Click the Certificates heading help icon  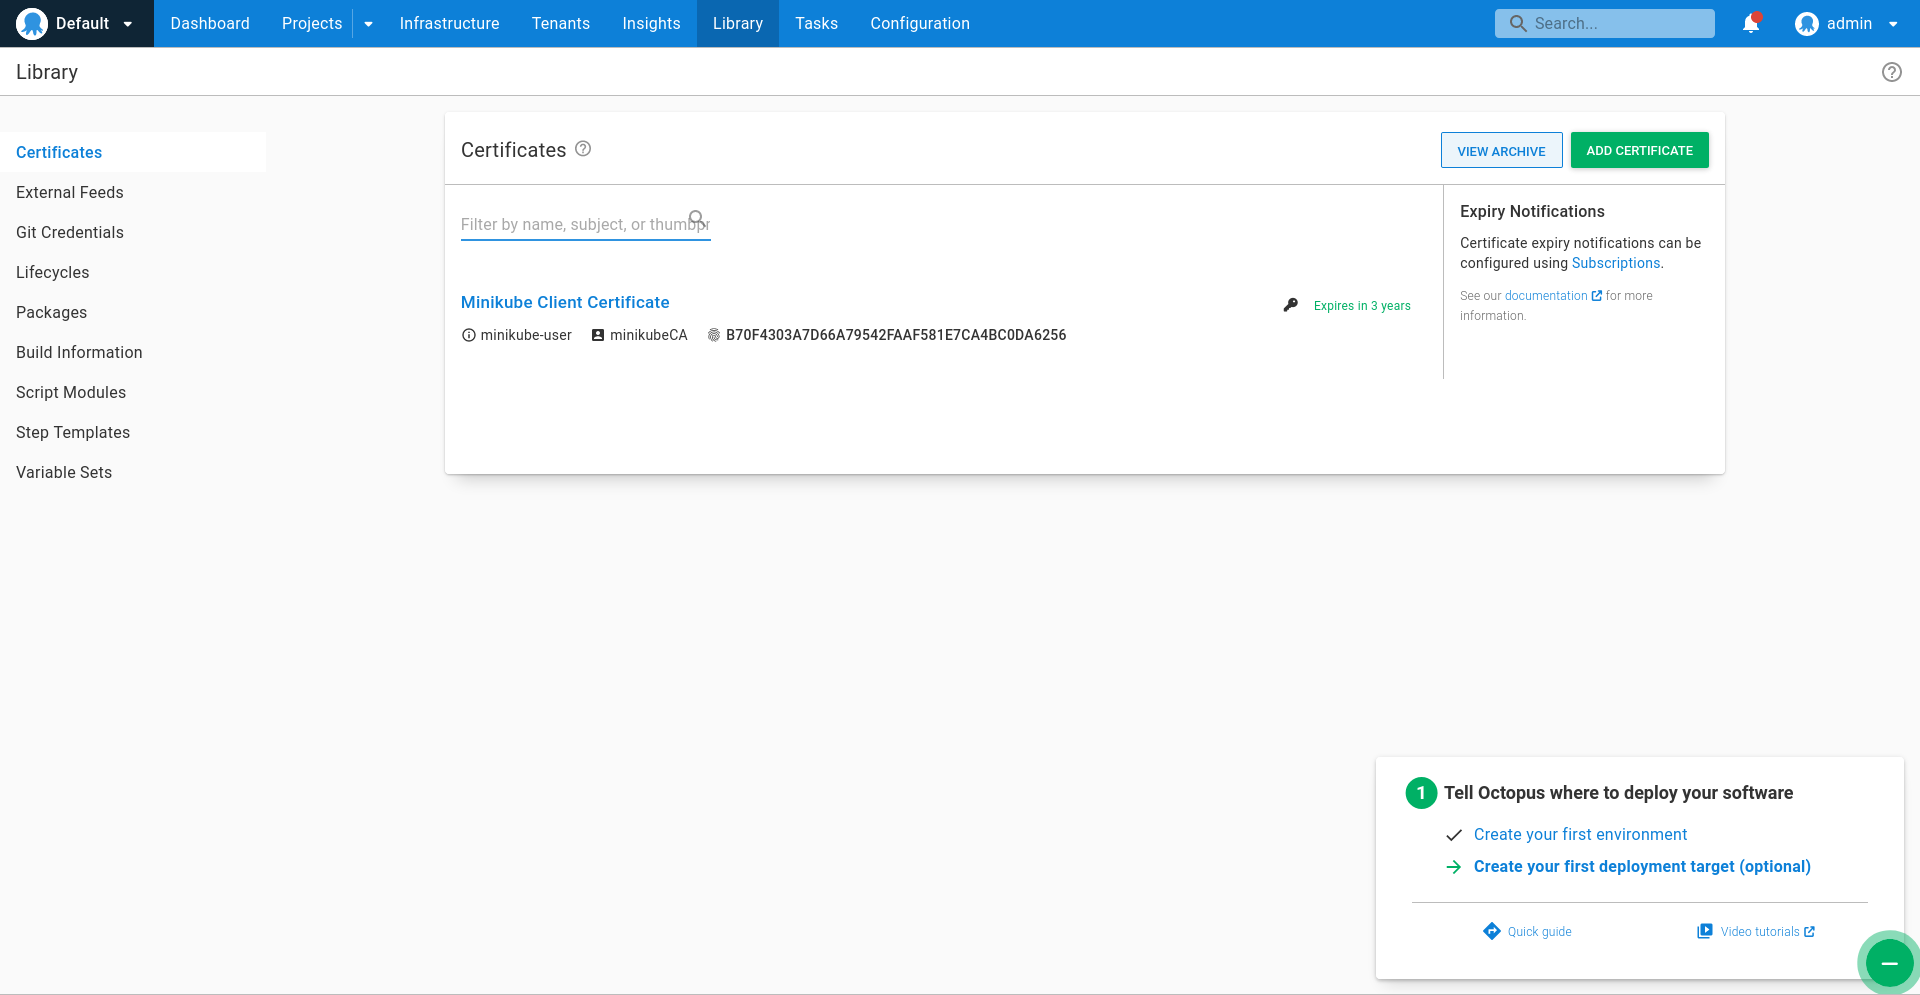[583, 149]
